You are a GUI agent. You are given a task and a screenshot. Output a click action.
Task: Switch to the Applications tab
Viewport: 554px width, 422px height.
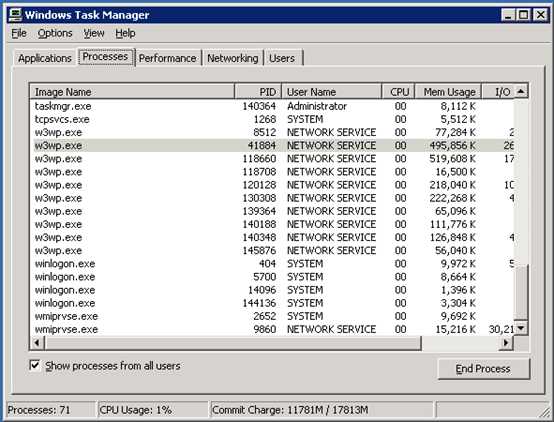tap(45, 58)
